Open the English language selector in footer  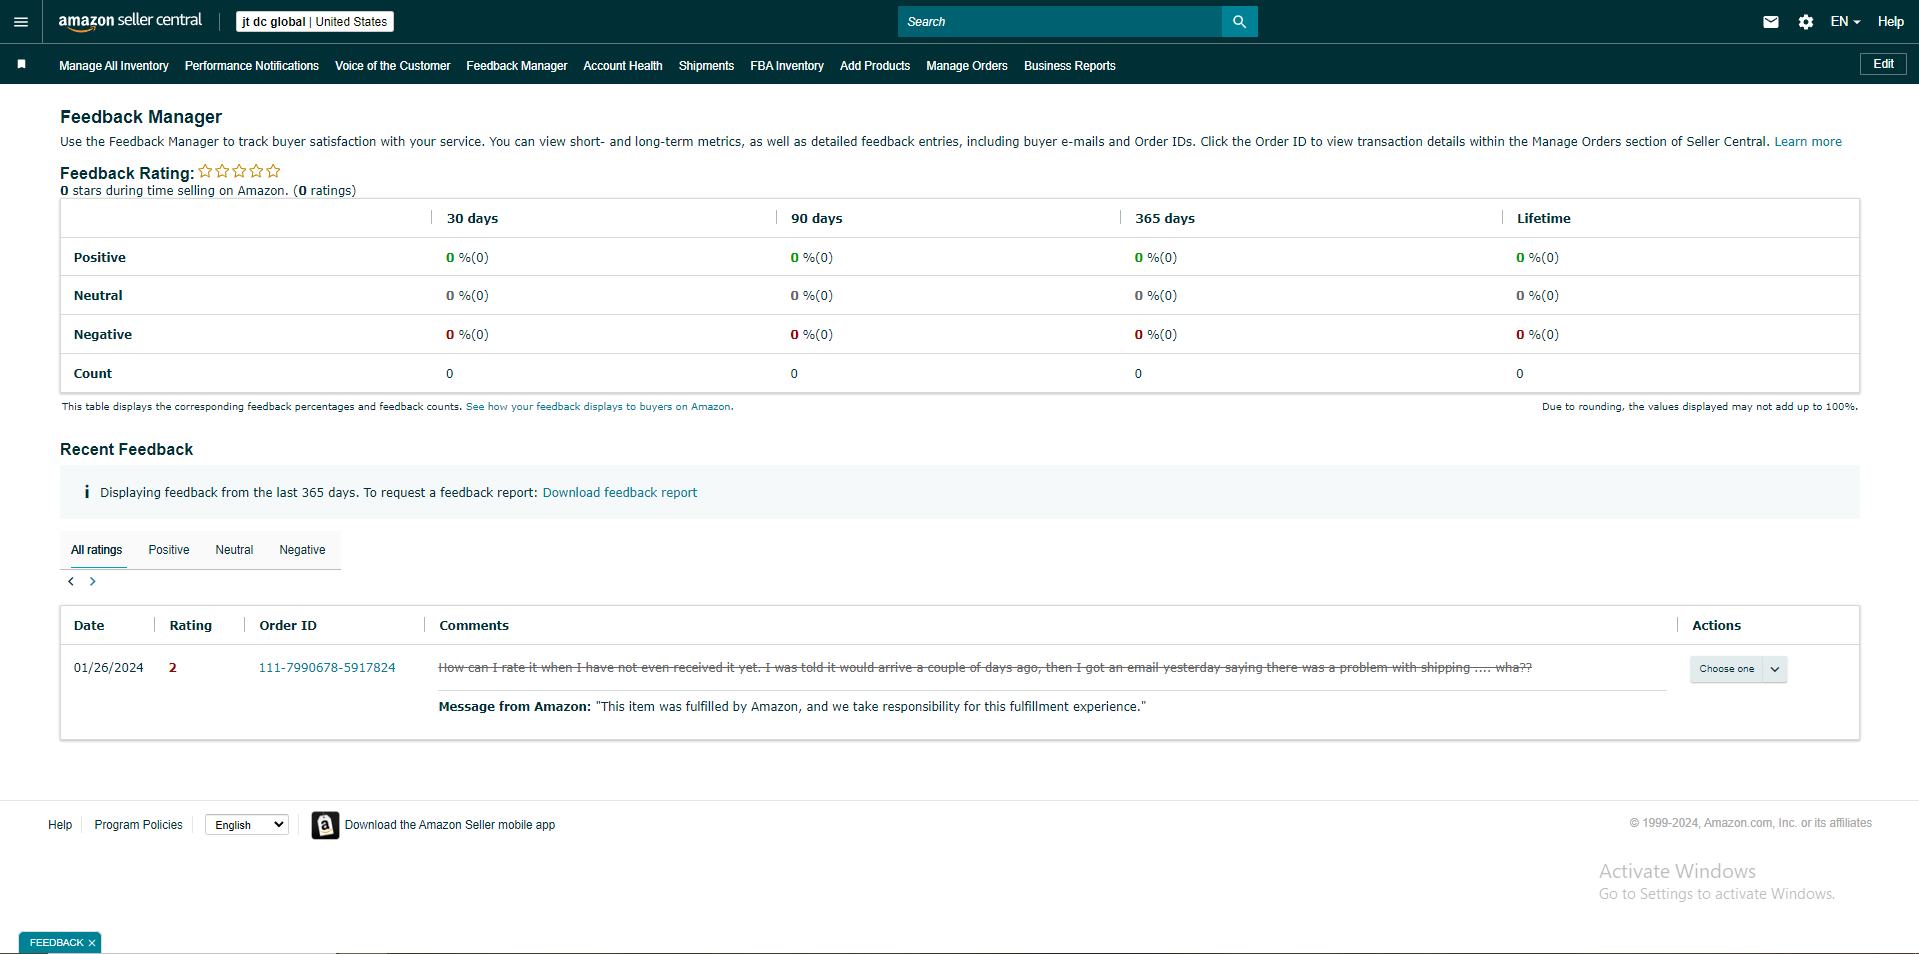[x=247, y=825]
